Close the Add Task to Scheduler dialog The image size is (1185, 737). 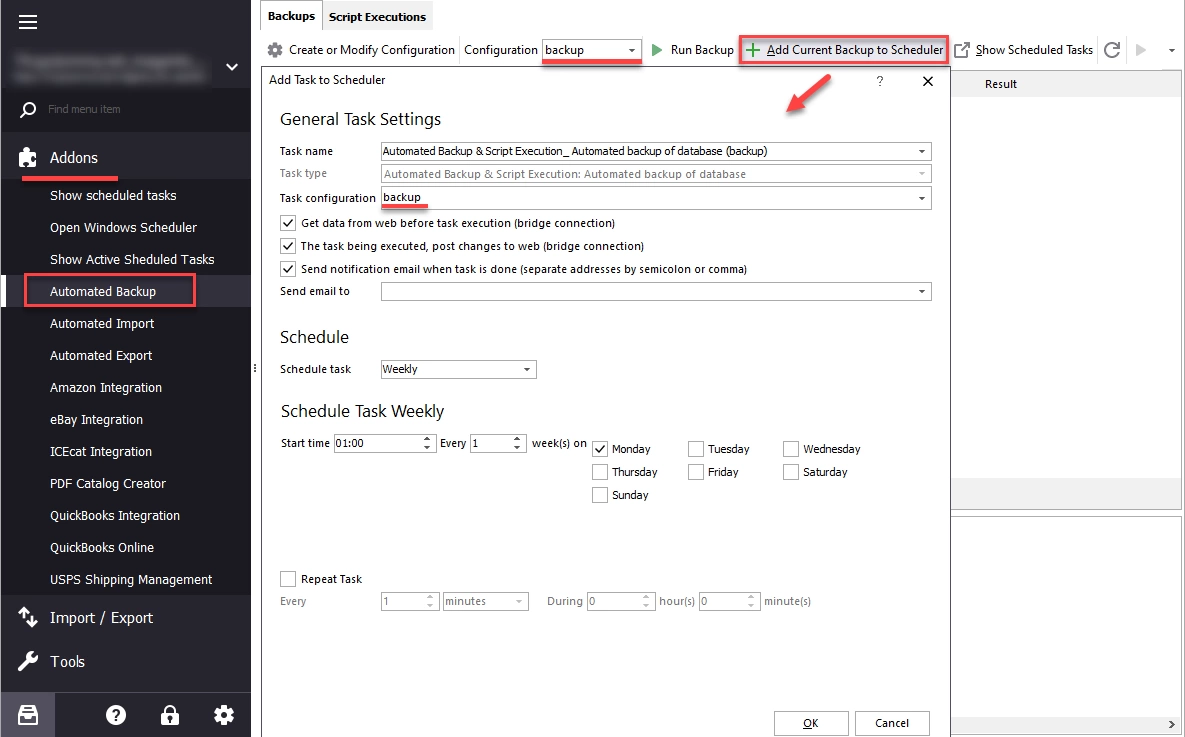pyautogui.click(x=928, y=81)
